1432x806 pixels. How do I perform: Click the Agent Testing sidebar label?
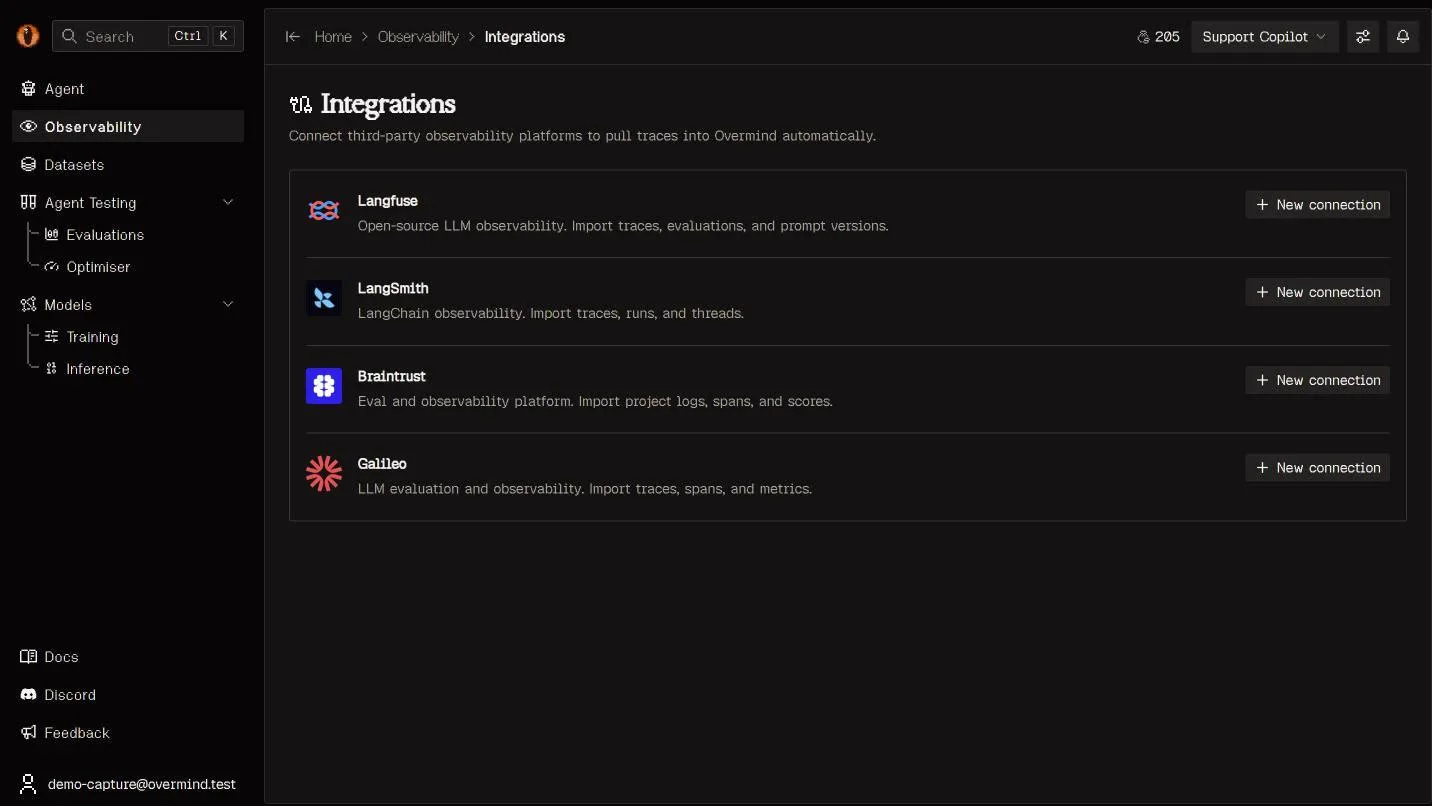[90, 203]
